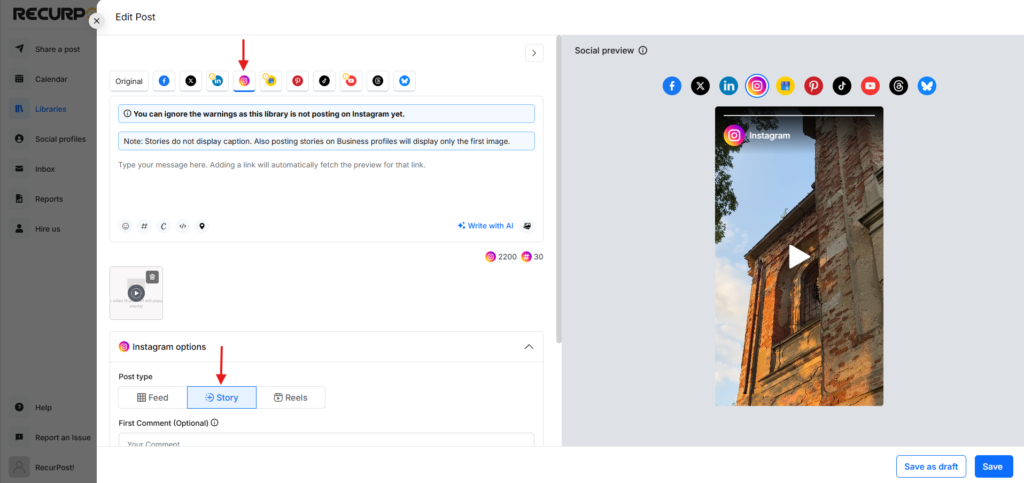Select the Instagram editor tab
This screenshot has width=1024, height=483.
[x=244, y=81]
